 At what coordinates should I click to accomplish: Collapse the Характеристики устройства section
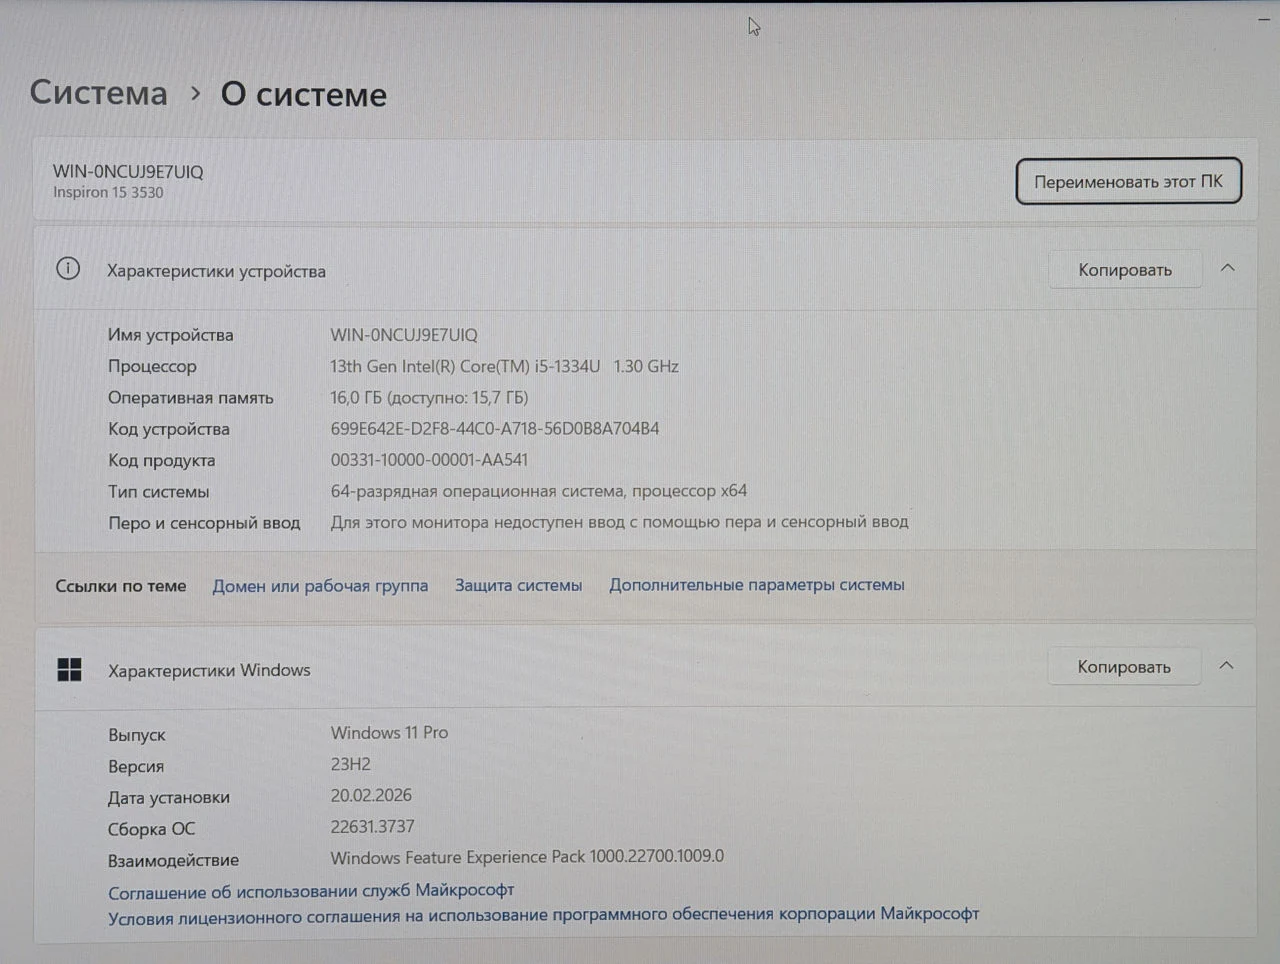1228,268
